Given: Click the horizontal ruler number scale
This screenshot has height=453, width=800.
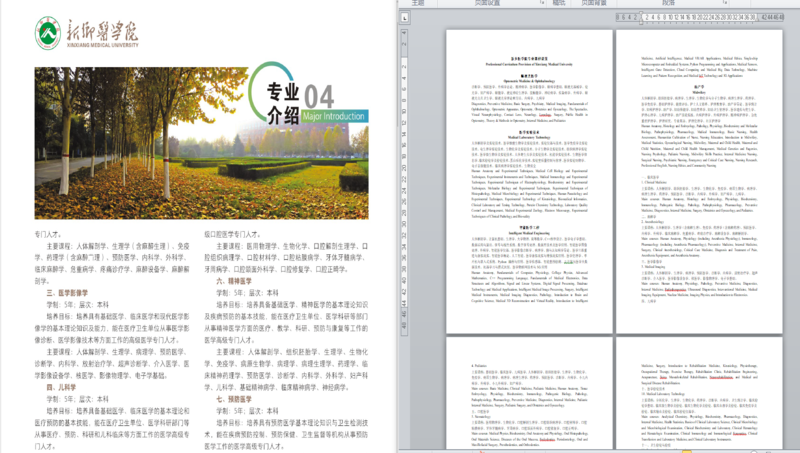Looking at the screenshot, I should 699,17.
